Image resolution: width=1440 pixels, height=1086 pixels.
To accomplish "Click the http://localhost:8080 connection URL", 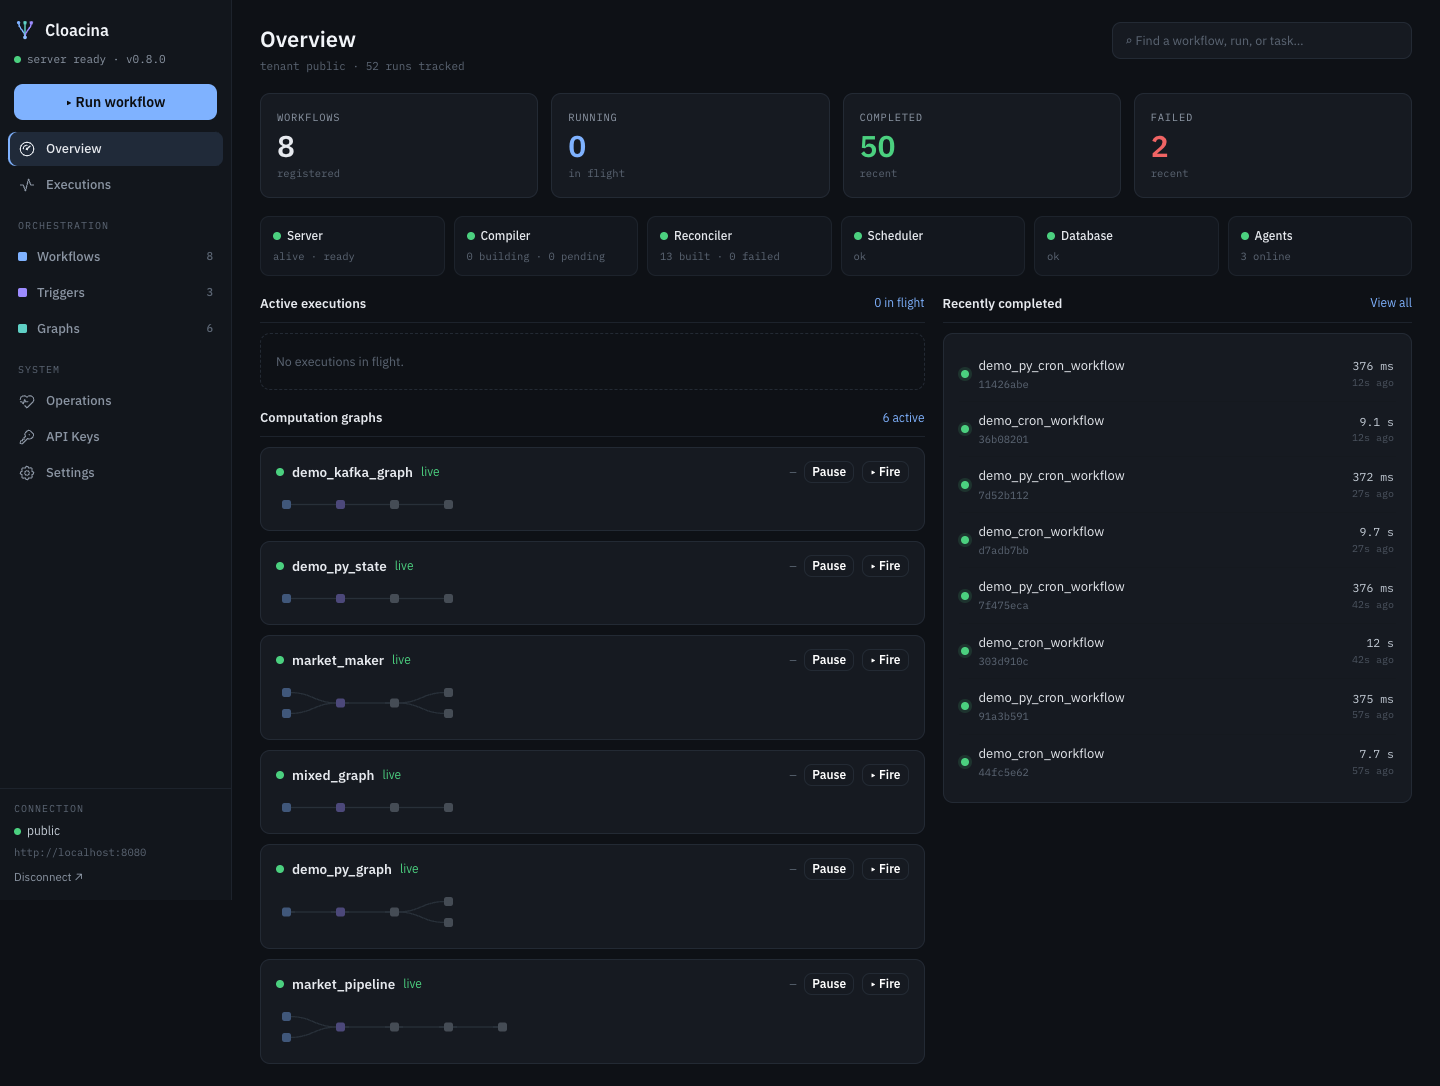I will click(x=80, y=853).
